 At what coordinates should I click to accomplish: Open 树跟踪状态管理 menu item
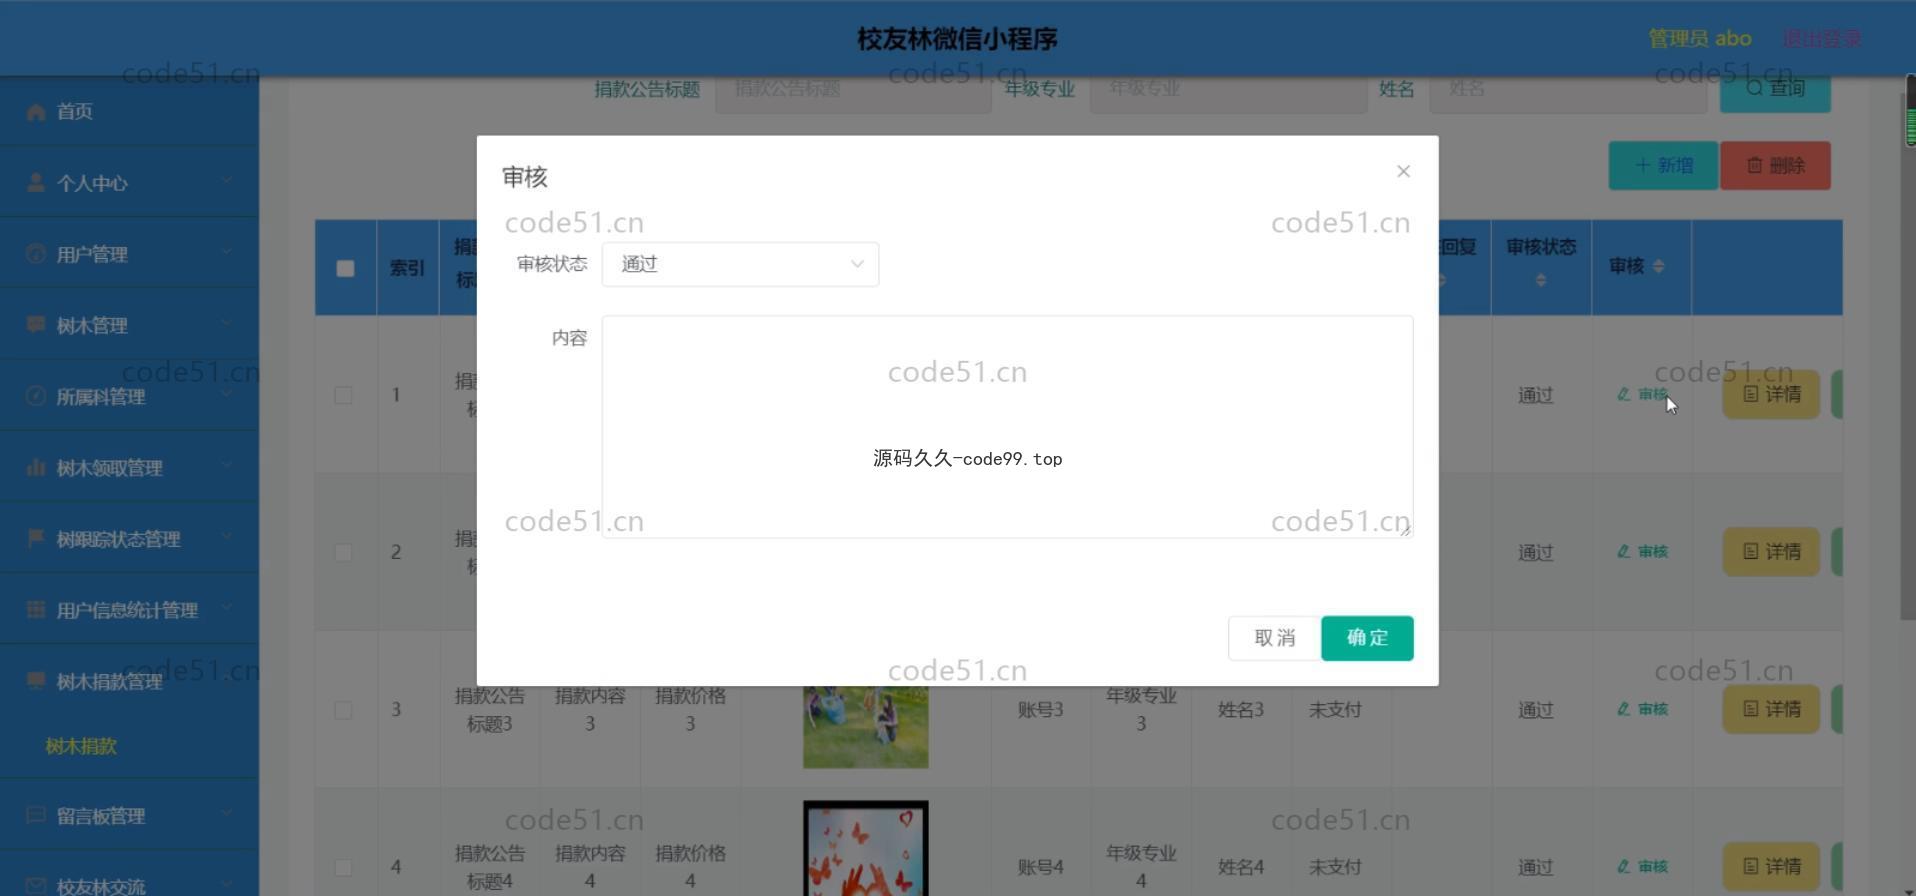coord(129,539)
